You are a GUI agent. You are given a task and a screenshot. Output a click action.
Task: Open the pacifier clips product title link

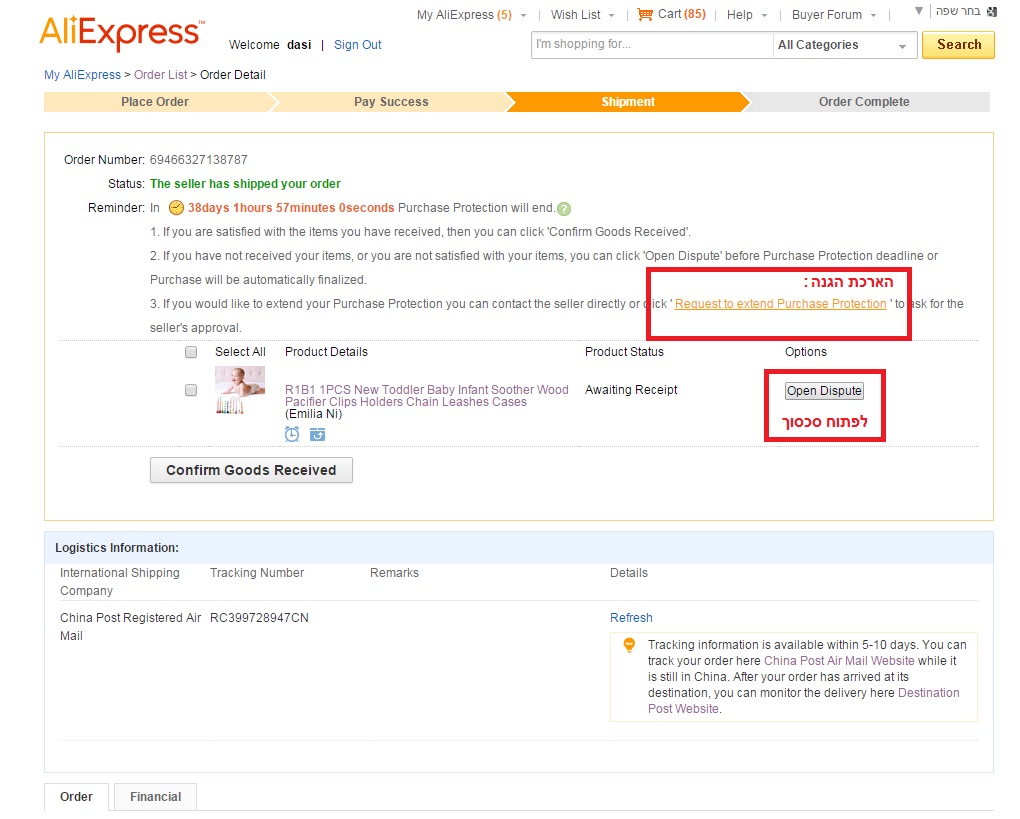point(426,396)
